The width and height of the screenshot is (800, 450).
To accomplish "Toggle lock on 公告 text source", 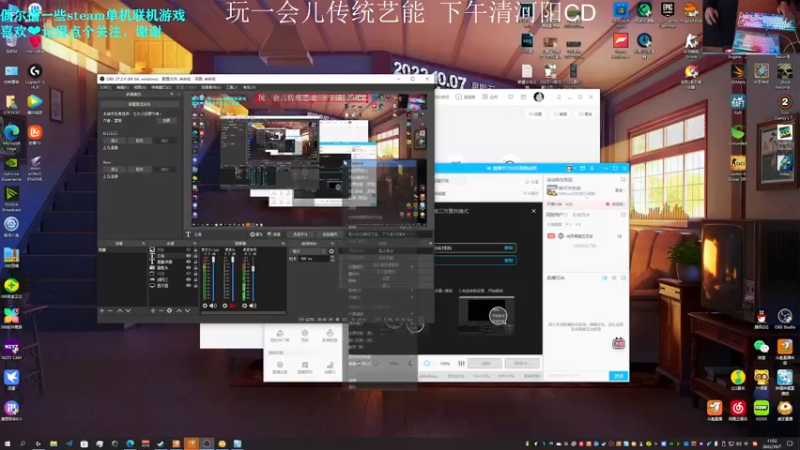I will [x=195, y=256].
